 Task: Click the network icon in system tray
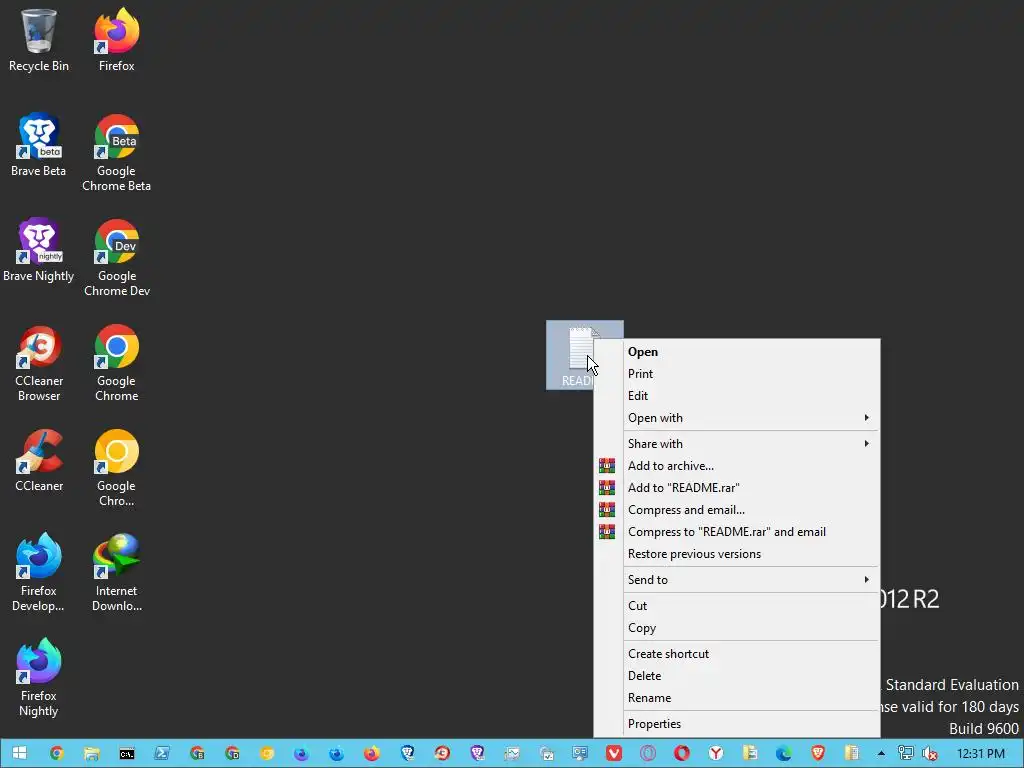[x=906, y=754]
